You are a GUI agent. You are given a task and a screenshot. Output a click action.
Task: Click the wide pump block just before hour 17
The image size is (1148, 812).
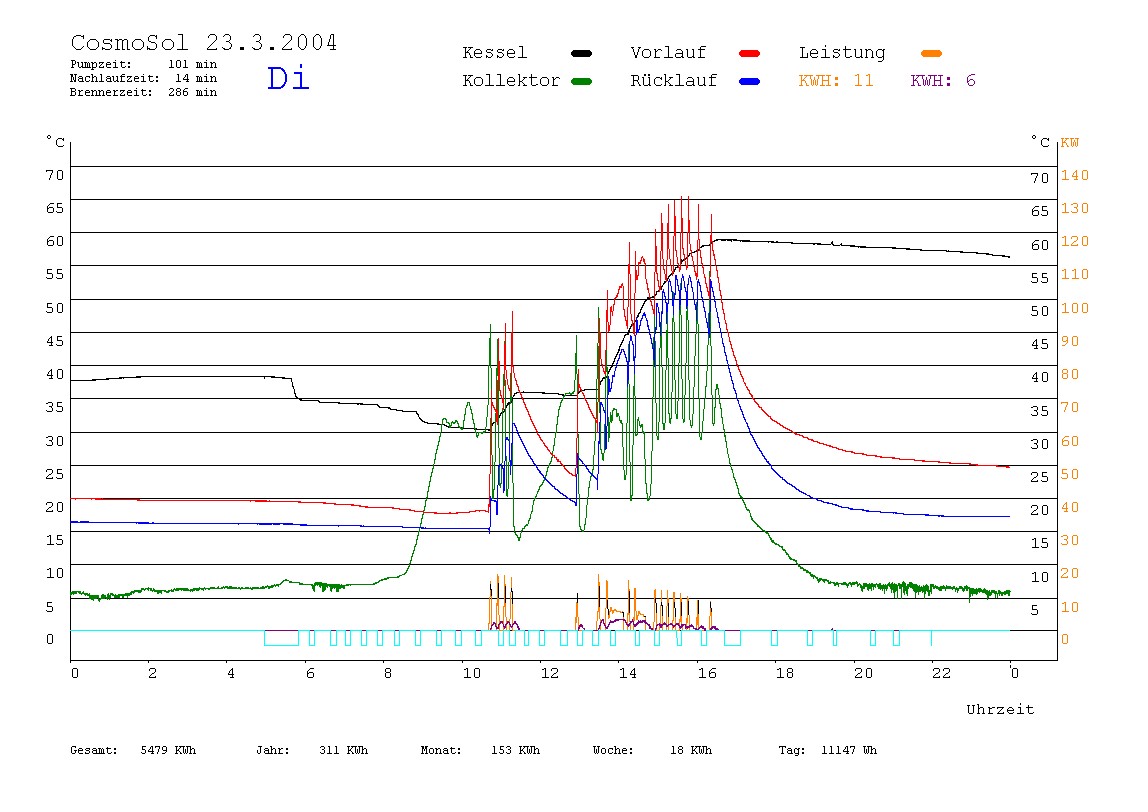pos(732,638)
